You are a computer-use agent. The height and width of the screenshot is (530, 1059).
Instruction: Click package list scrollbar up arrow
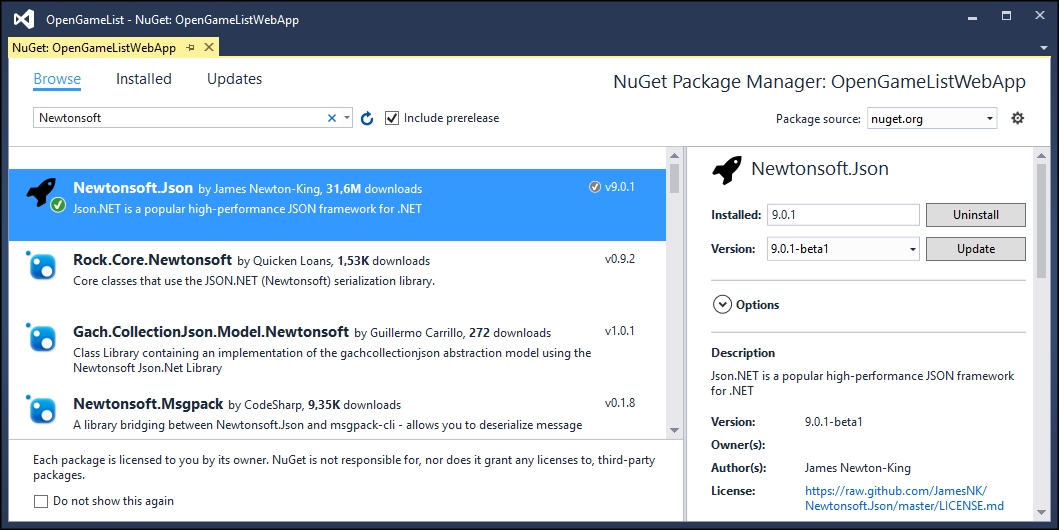click(x=674, y=156)
